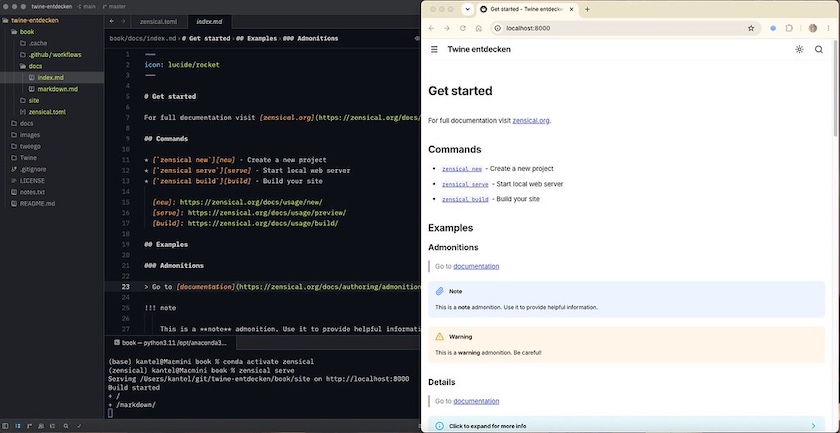840x433 pixels.
Task: Bookmark page with star icon in Chrome
Action: point(751,28)
